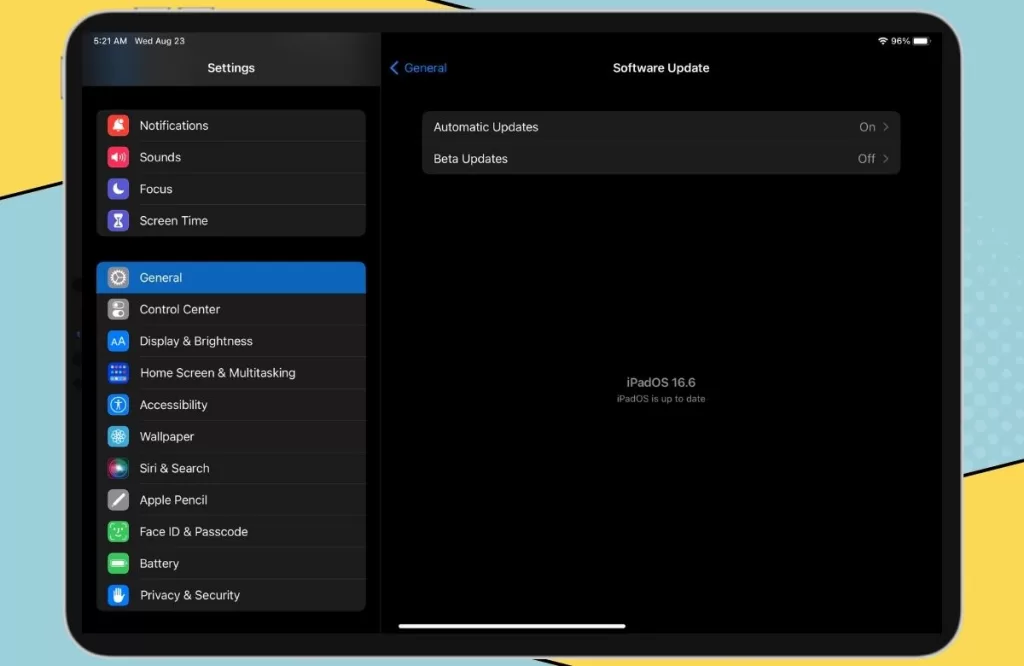Viewport: 1024px width, 666px height.
Task: Tap the Home Screen & Multitasking grid icon
Action: (118, 373)
